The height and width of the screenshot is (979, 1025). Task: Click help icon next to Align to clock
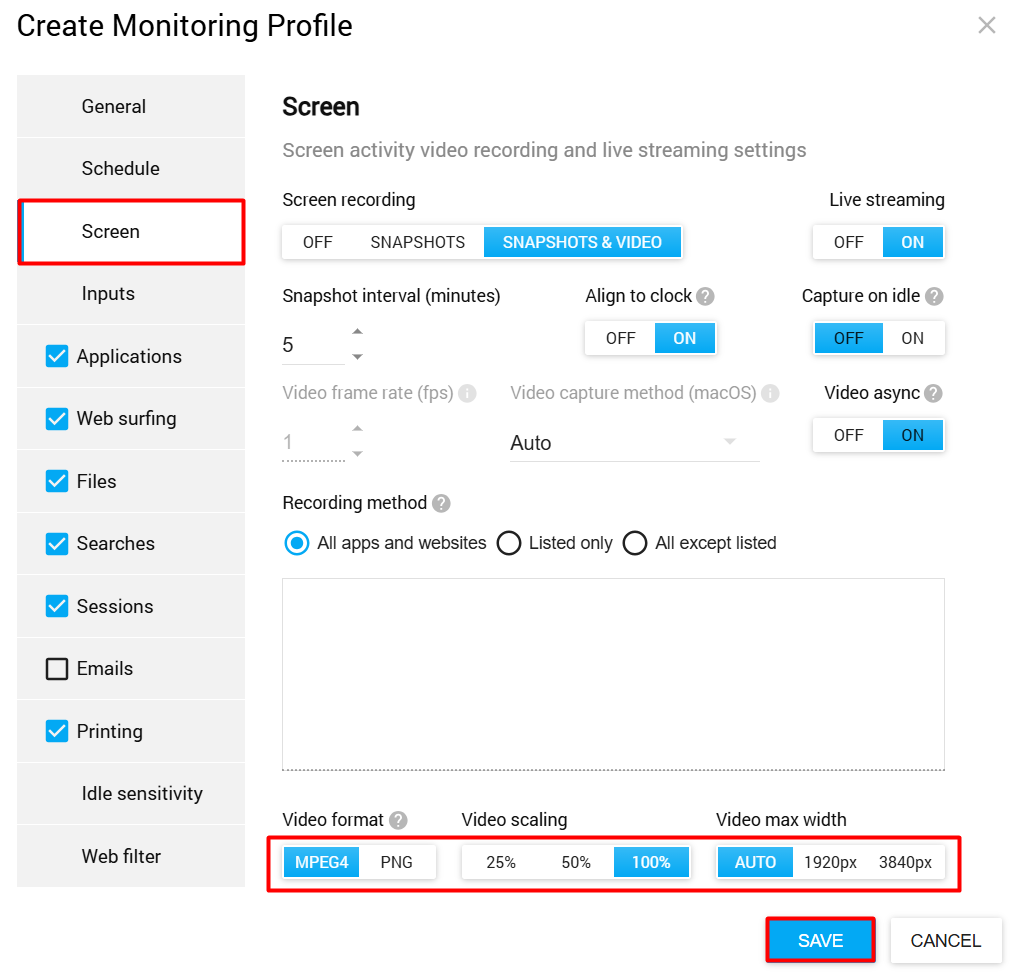706,297
